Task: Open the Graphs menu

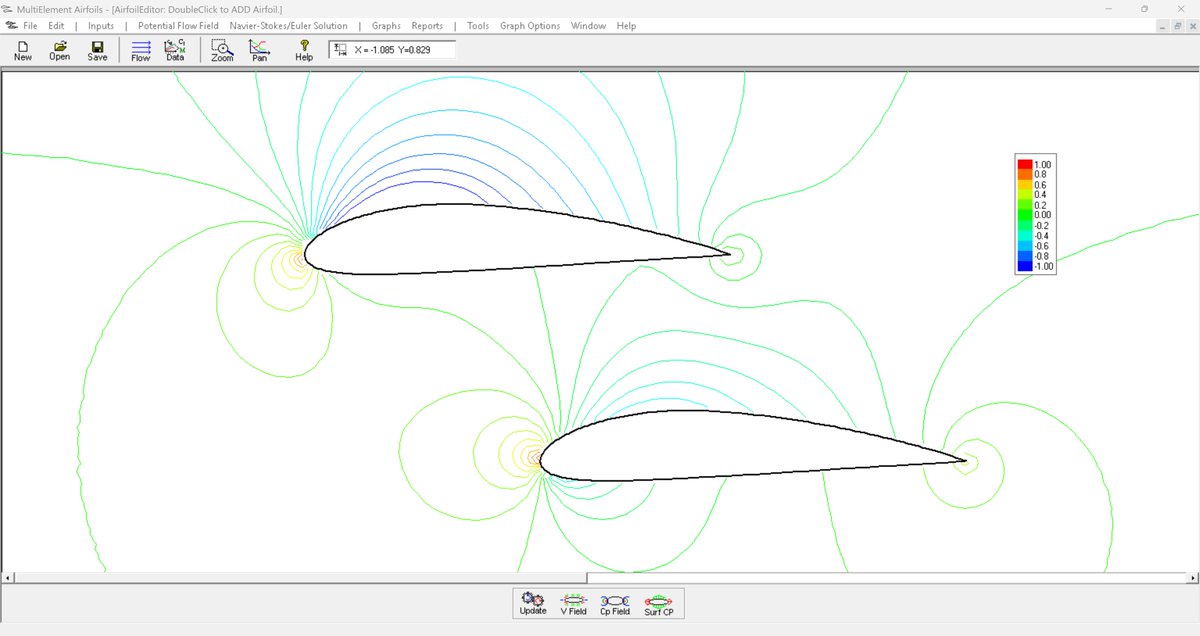Action: (386, 25)
